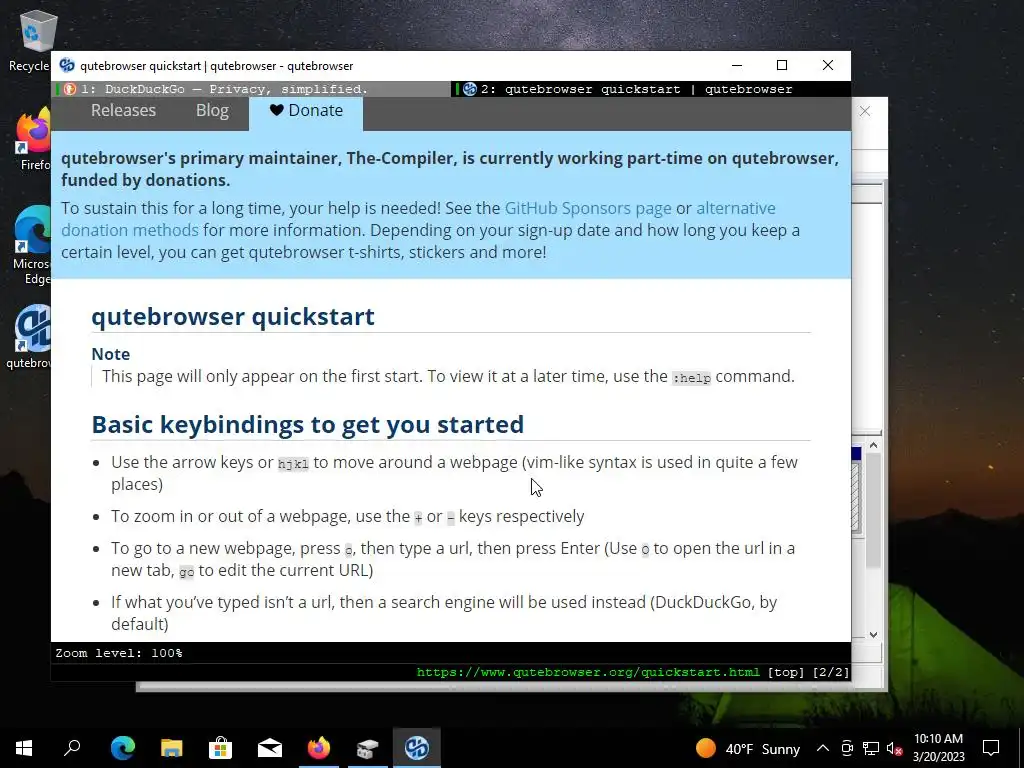Click scroll-up arrow in the background window

click(x=873, y=445)
